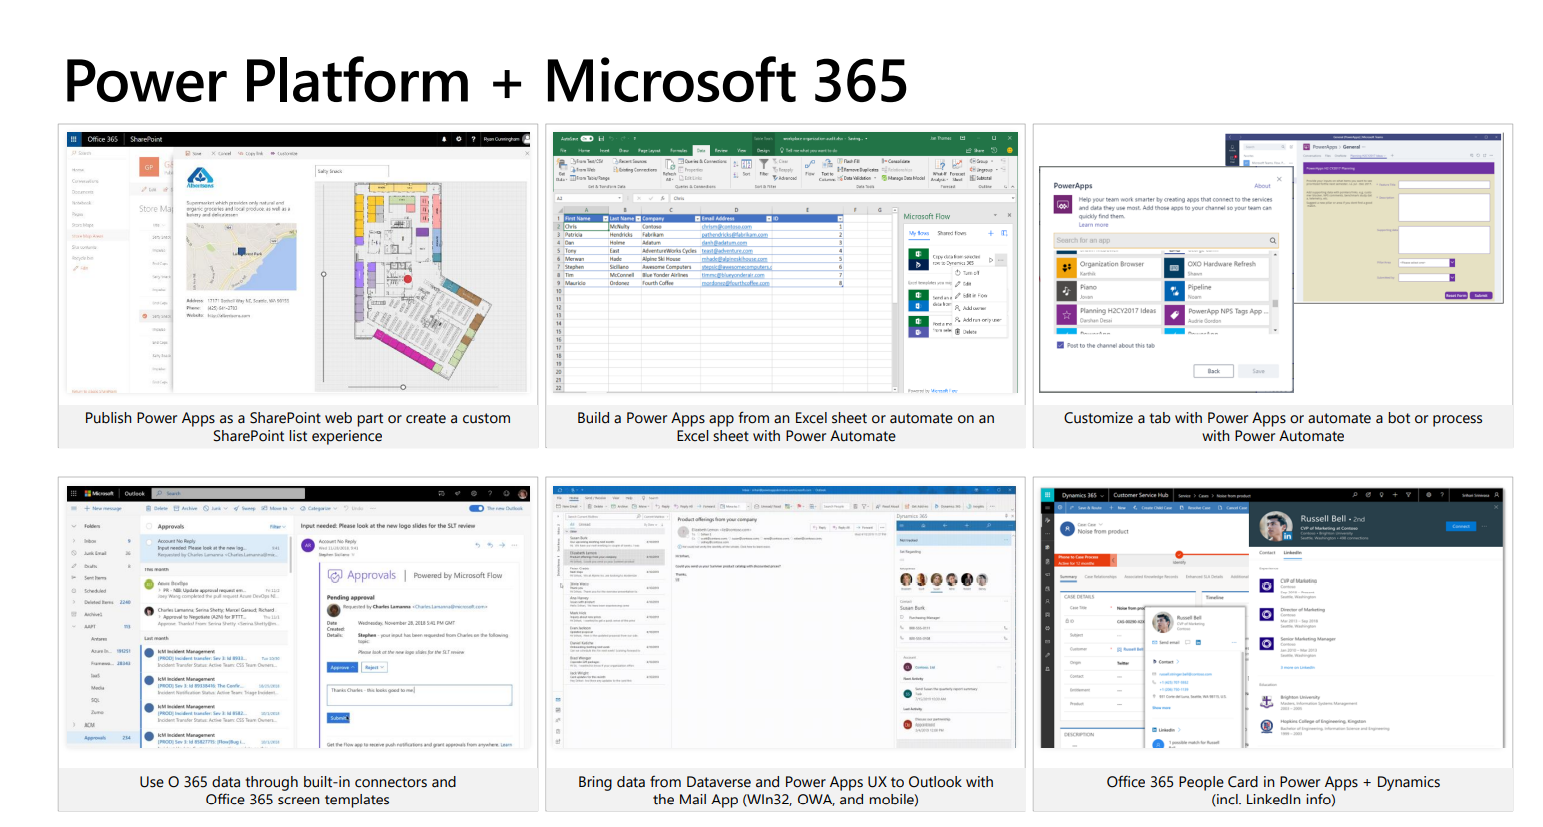Click the SharePoint help question mark

(x=473, y=139)
